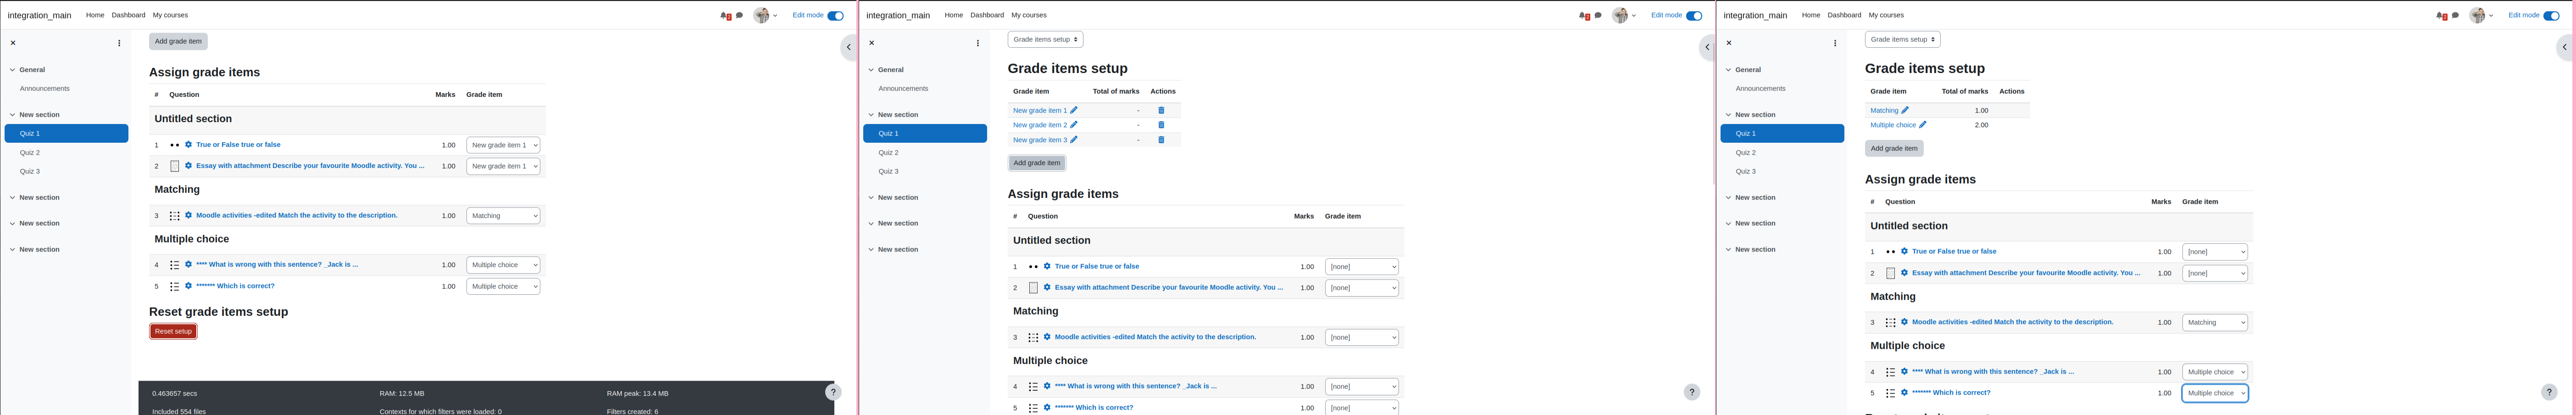Image resolution: width=2576 pixels, height=415 pixels.
Task: Open Grade items setup selector in middle pane
Action: pos(1045,39)
